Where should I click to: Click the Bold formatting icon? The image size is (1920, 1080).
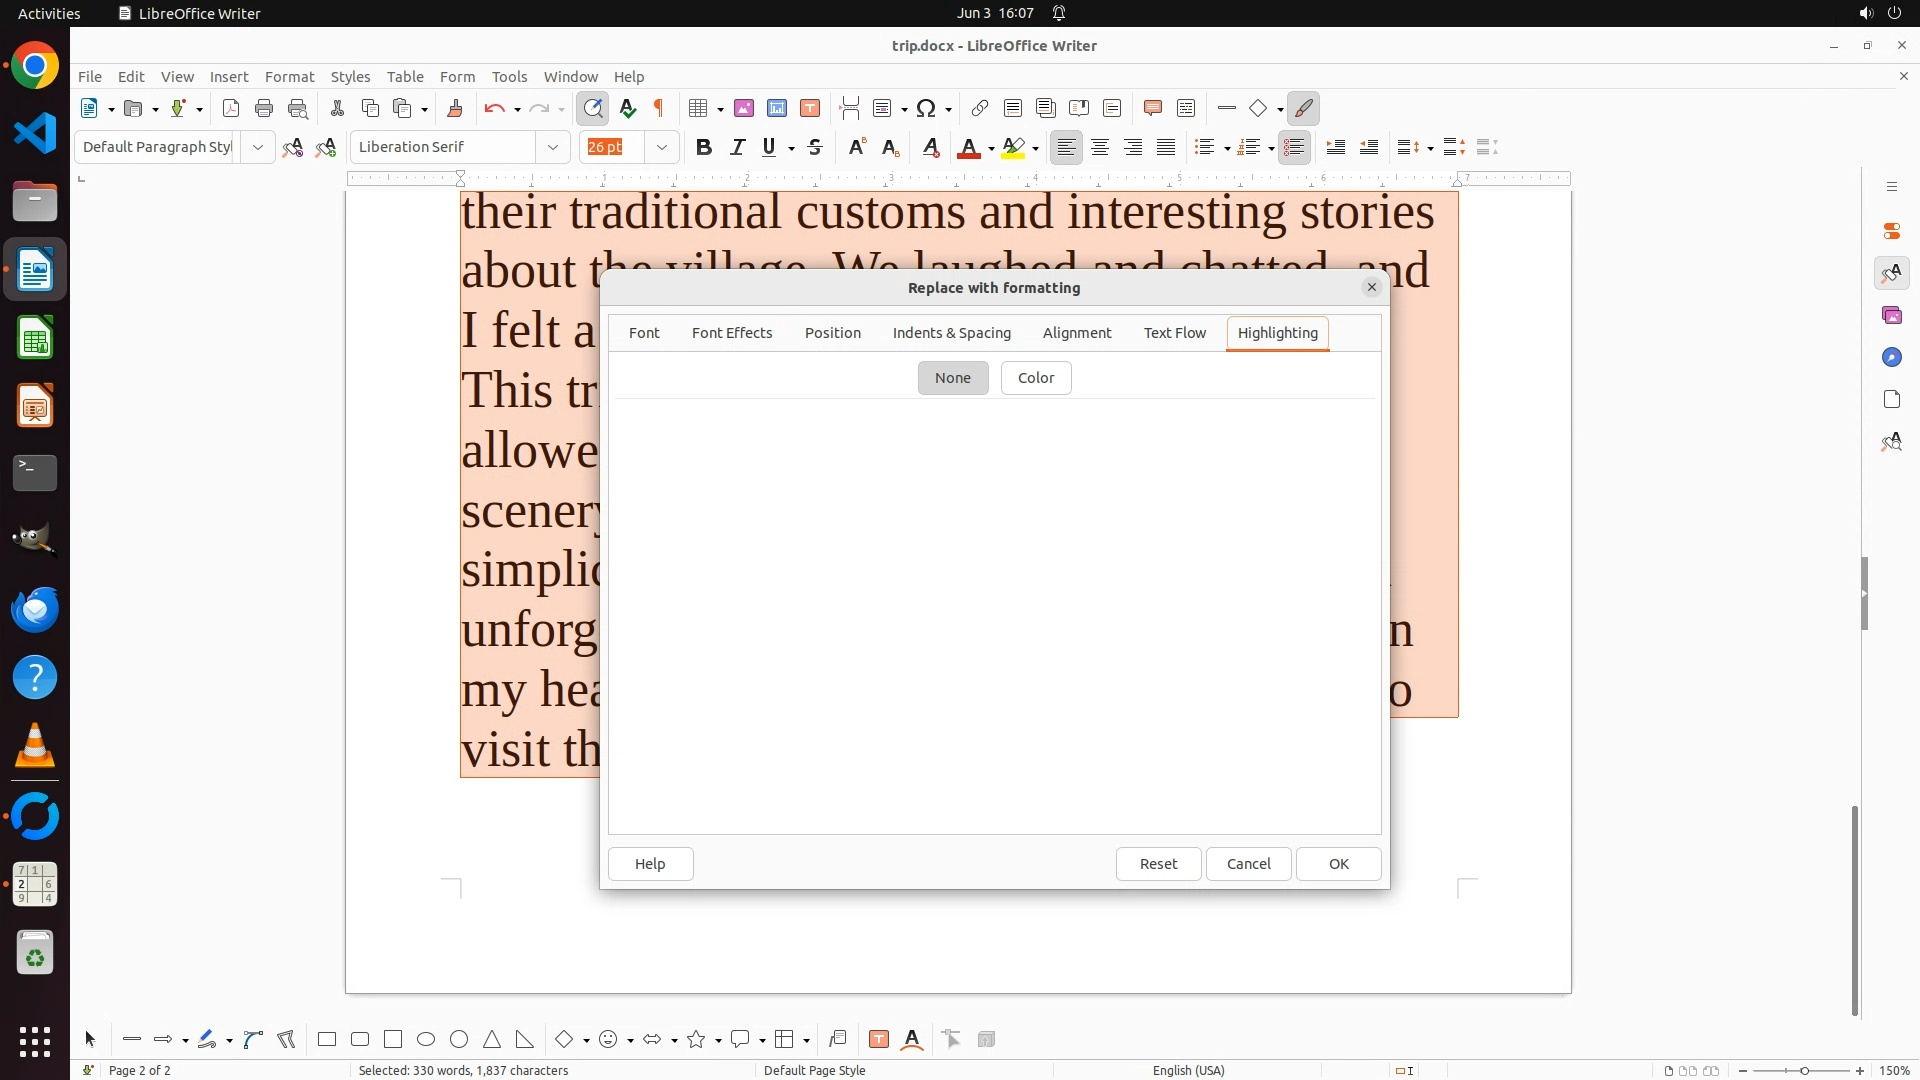[x=704, y=147]
